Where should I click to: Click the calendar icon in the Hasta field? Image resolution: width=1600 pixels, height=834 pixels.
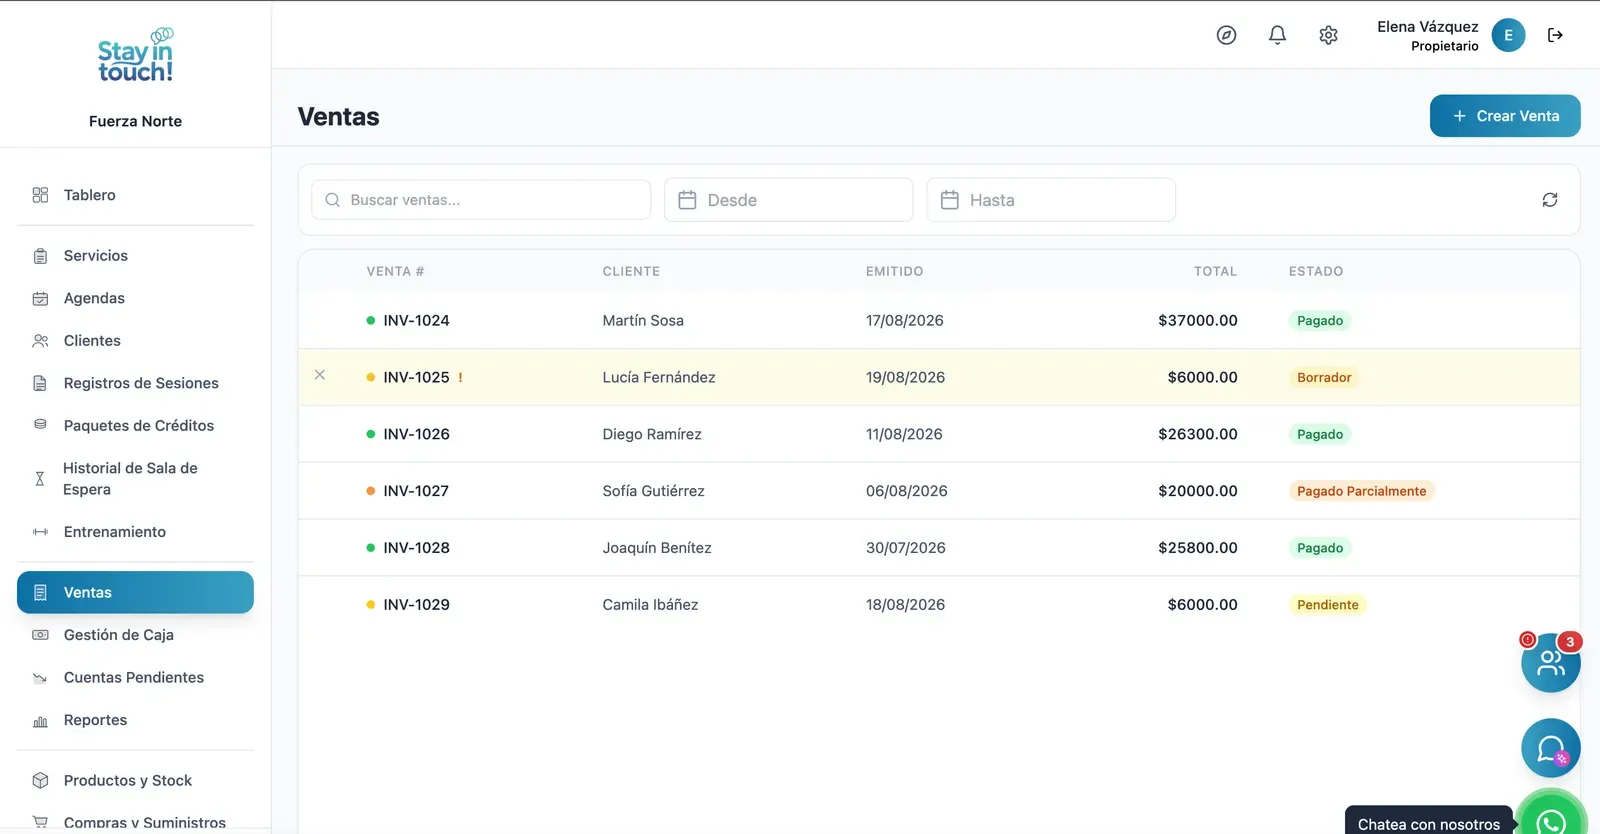point(950,200)
